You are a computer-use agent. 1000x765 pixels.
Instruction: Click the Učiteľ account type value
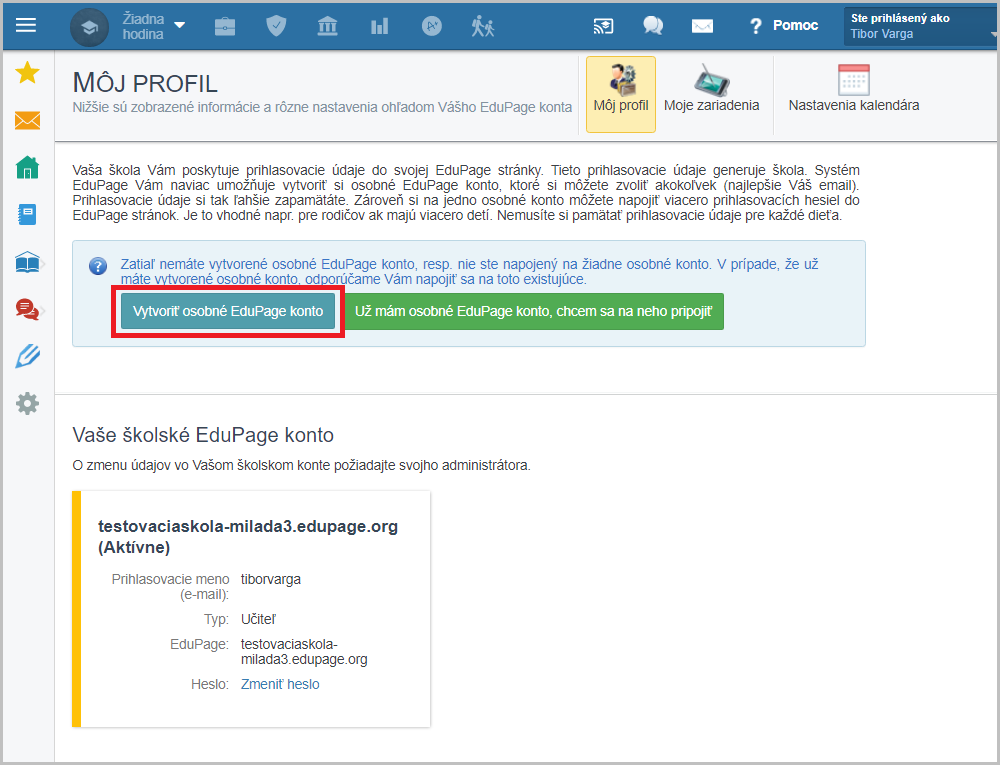click(x=258, y=619)
